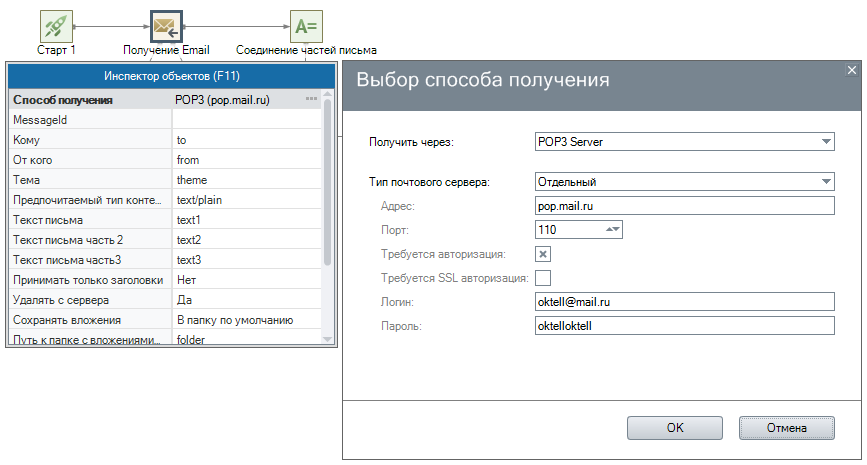Click the Инспектор объектов (F11) title bar
The image size is (867, 465).
tap(172, 76)
